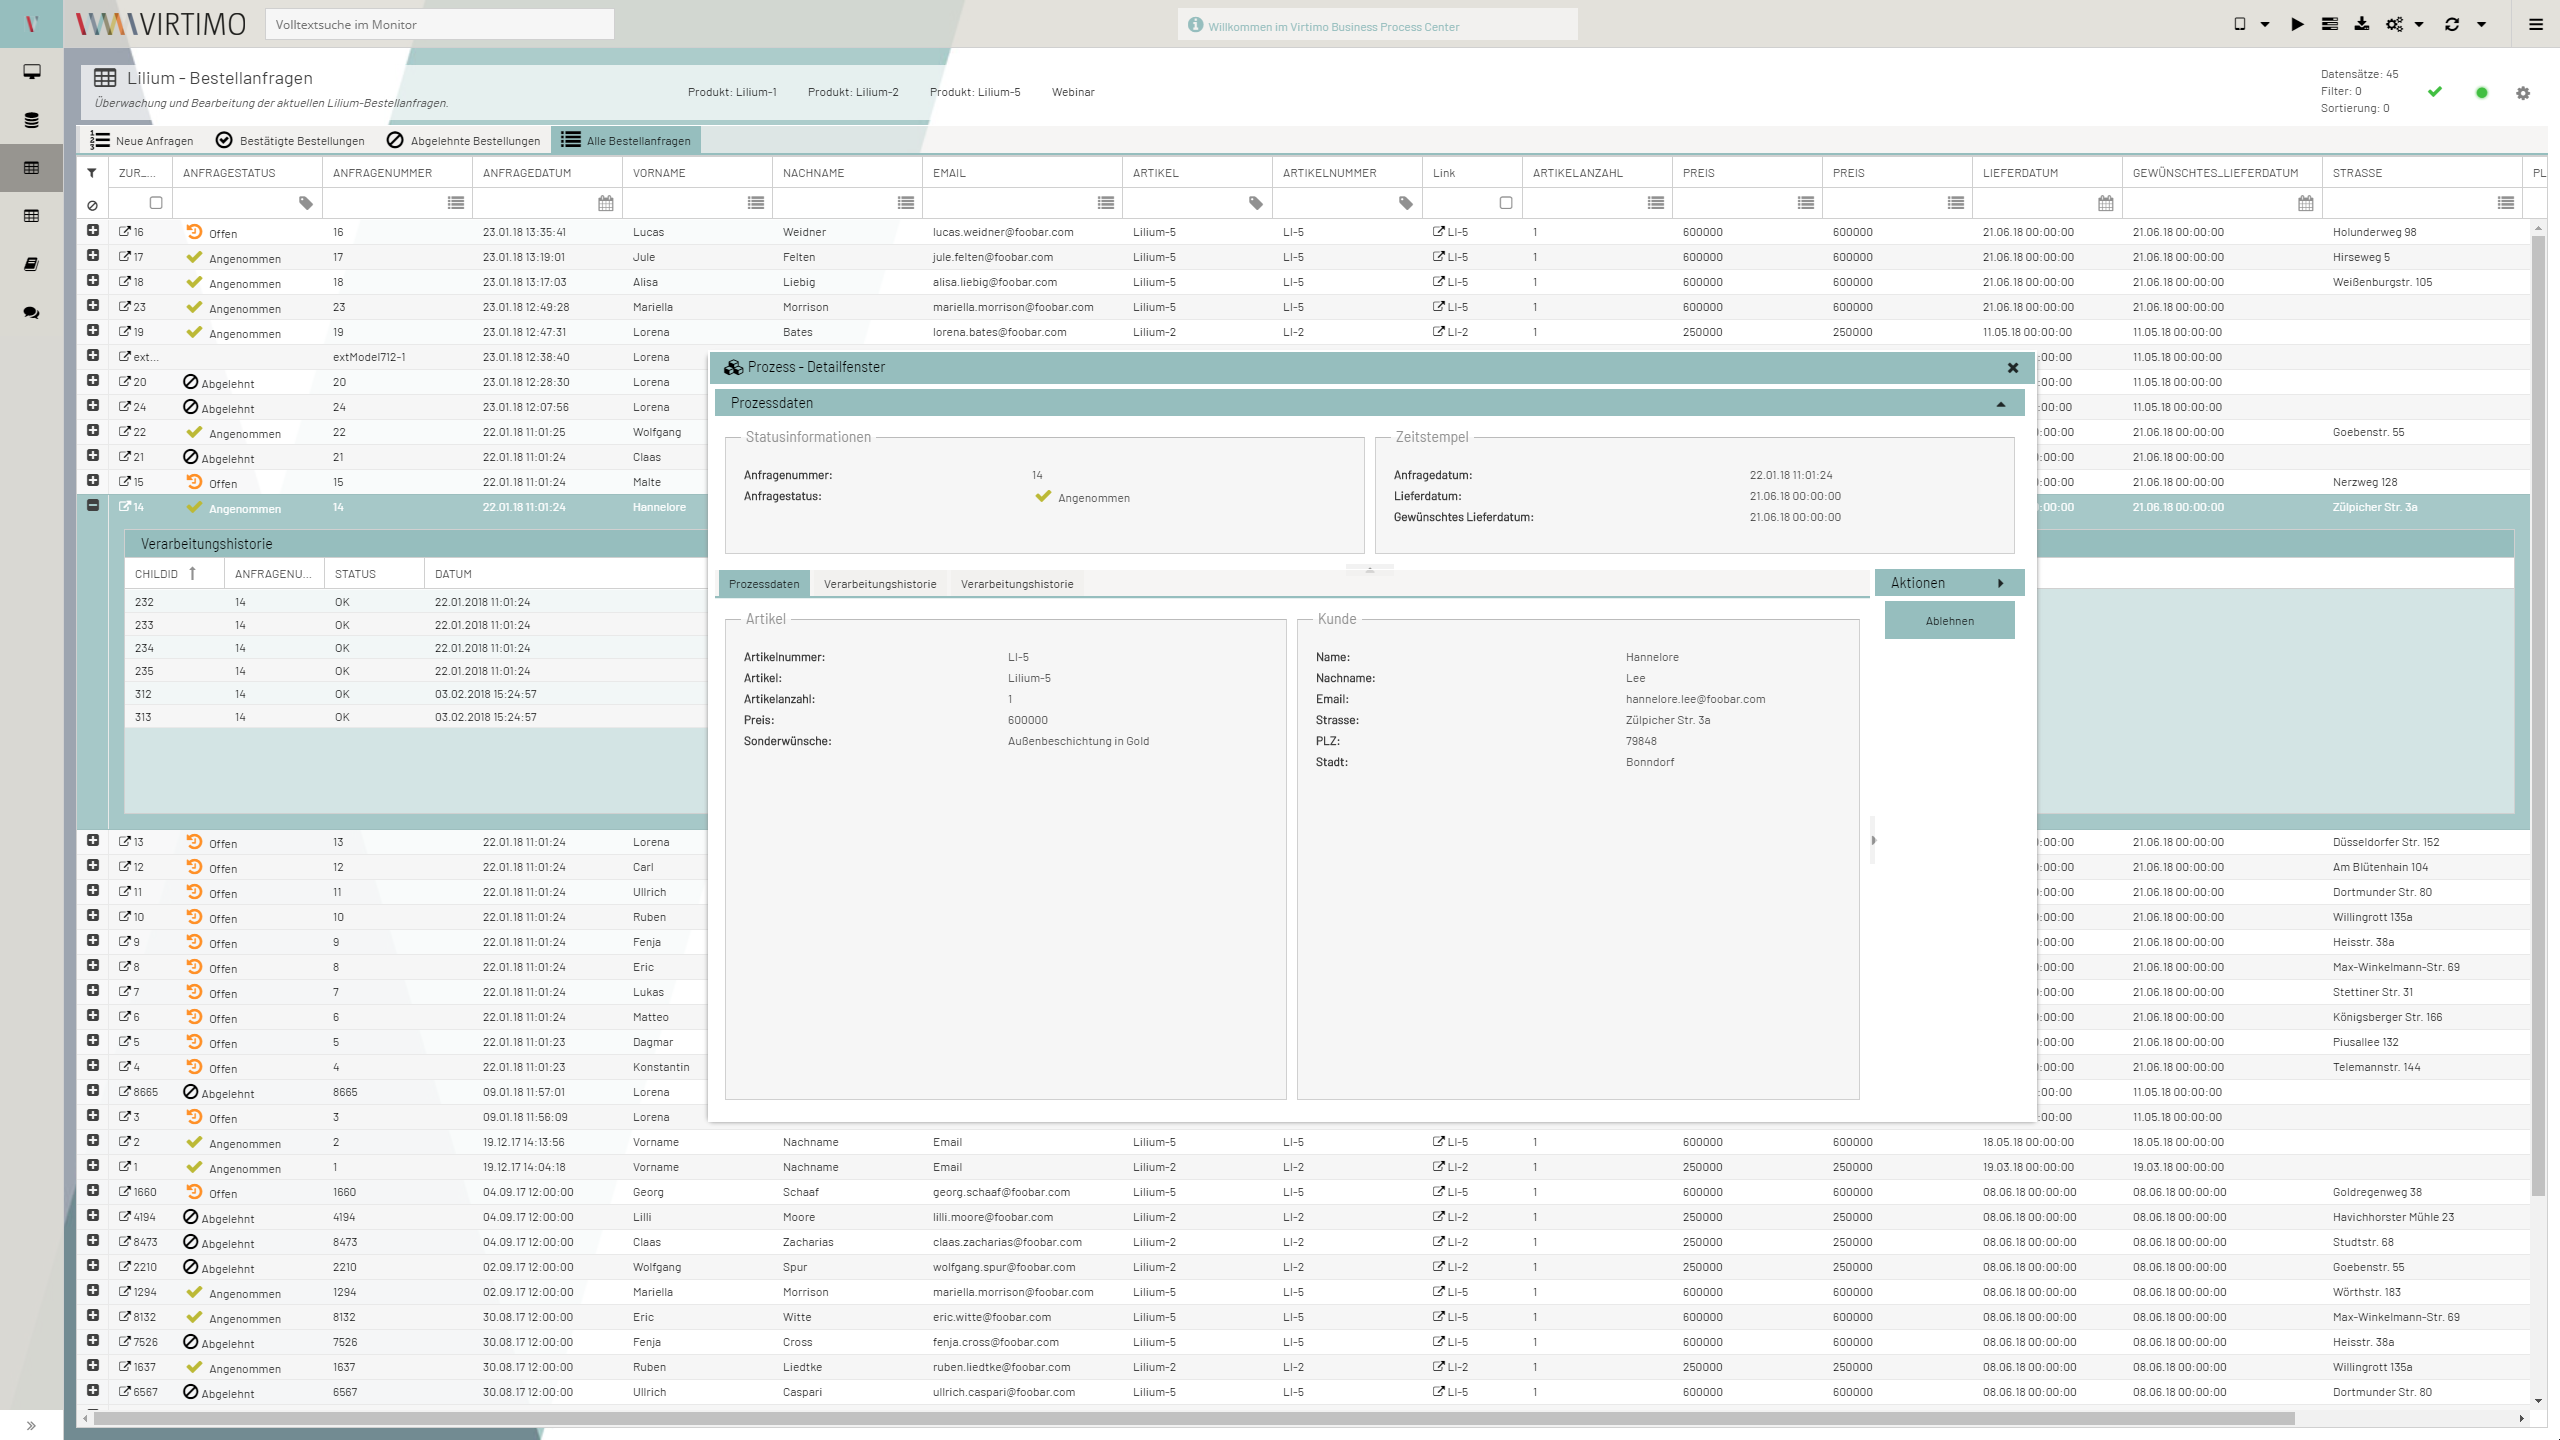Open the monitor icon in left sidebar

tap(31, 72)
